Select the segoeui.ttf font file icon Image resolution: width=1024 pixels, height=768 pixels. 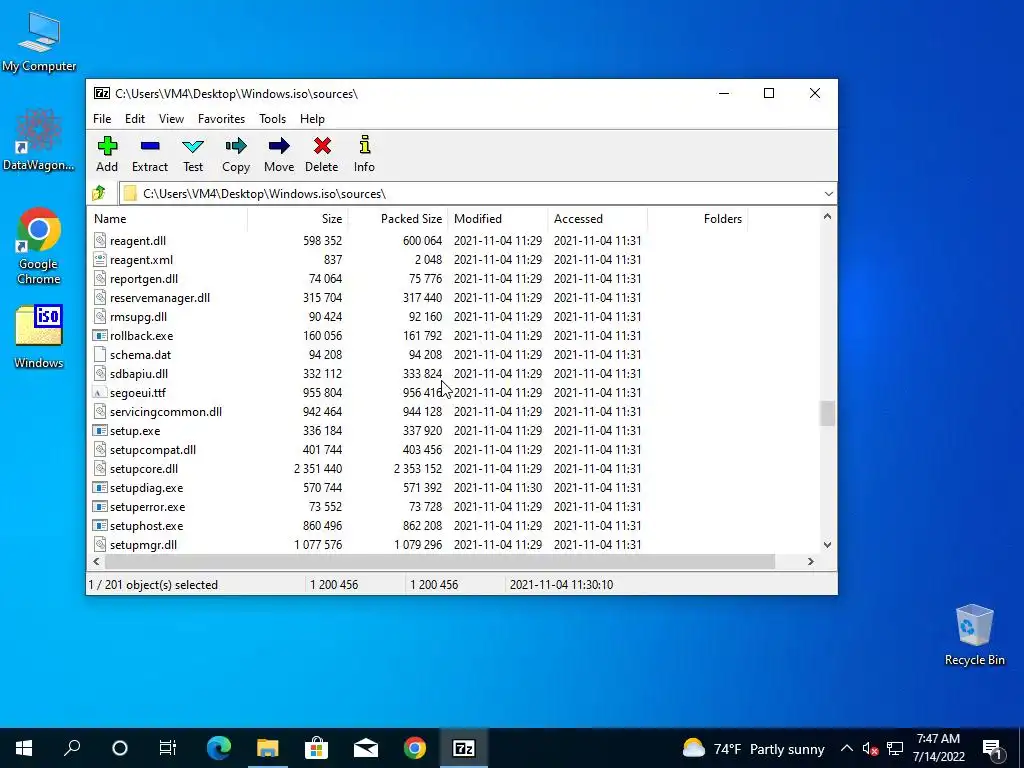(x=100, y=392)
